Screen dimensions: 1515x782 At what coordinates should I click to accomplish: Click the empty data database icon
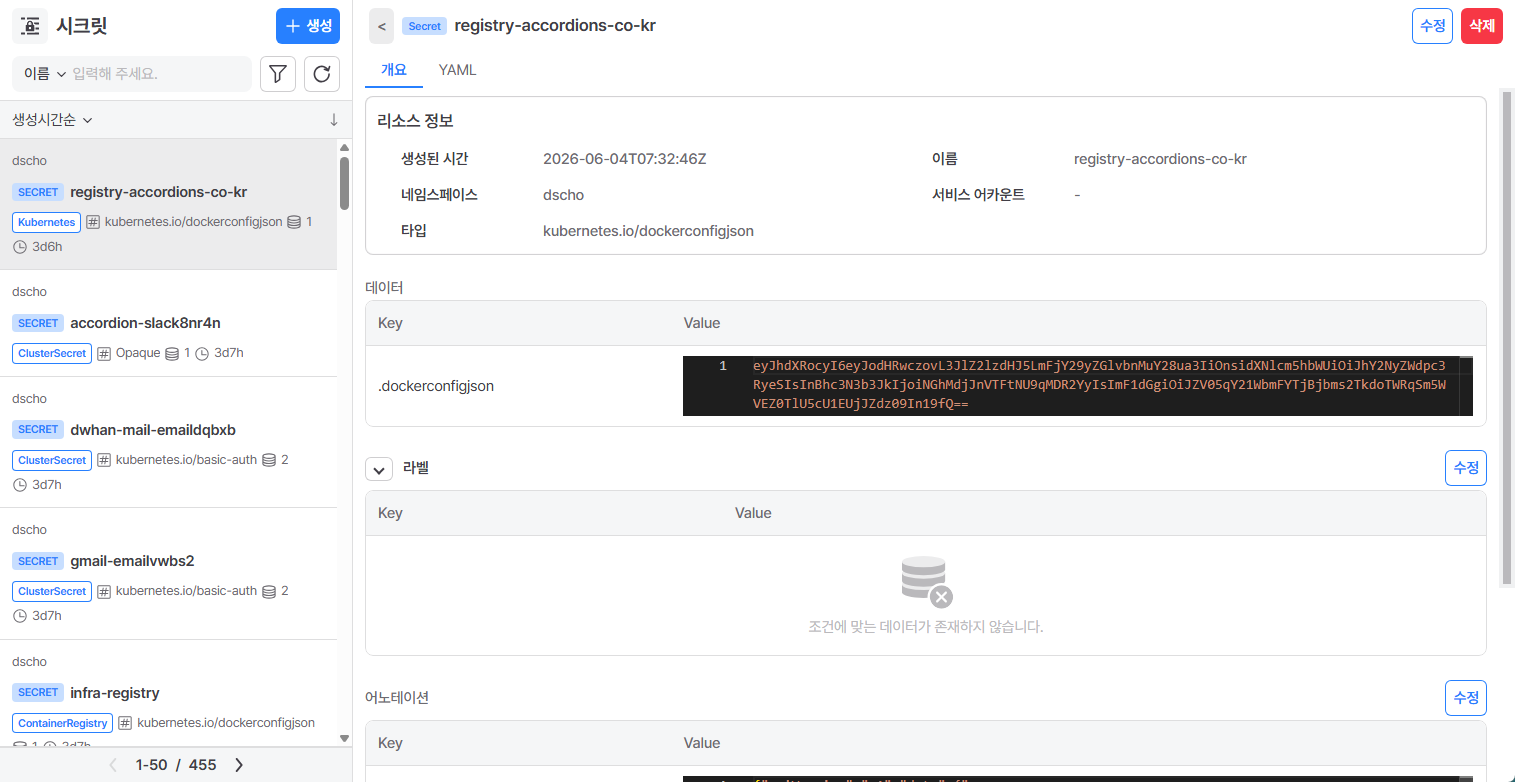[926, 582]
